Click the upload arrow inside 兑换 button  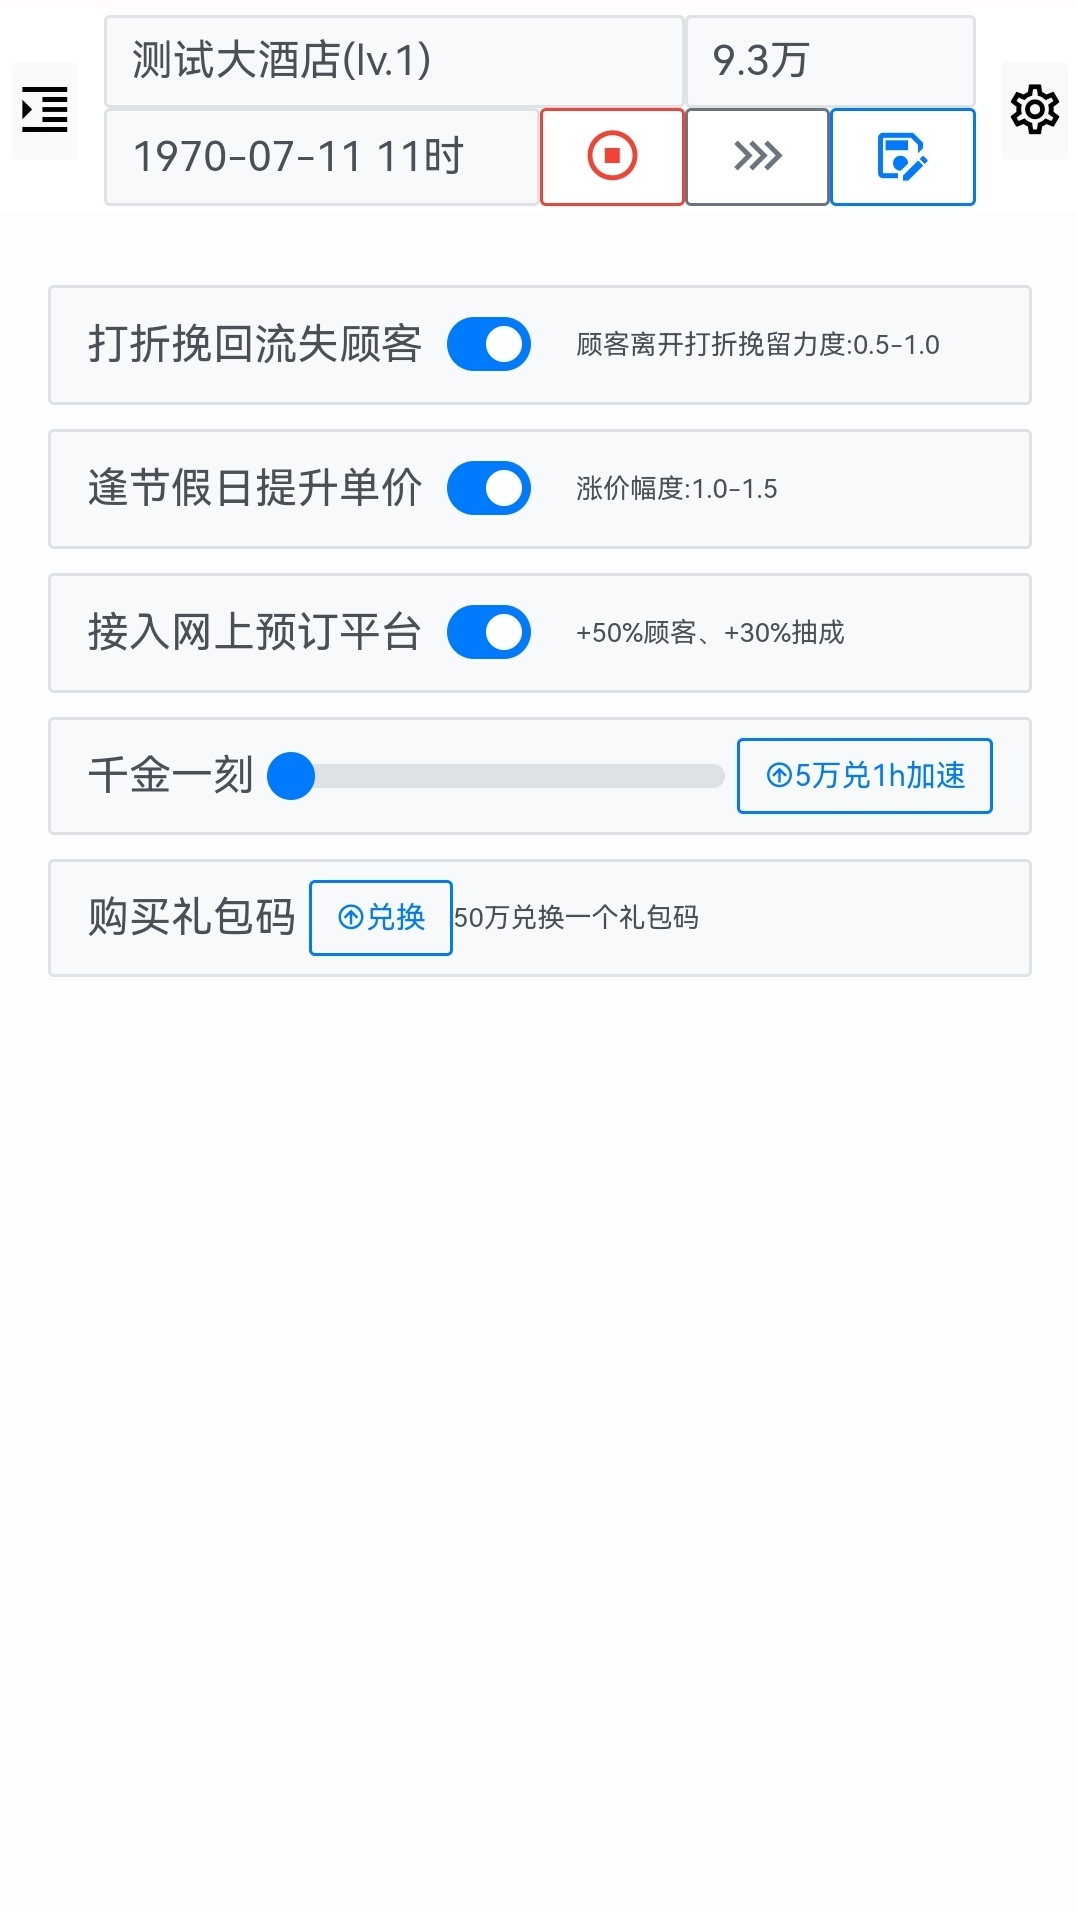point(350,917)
